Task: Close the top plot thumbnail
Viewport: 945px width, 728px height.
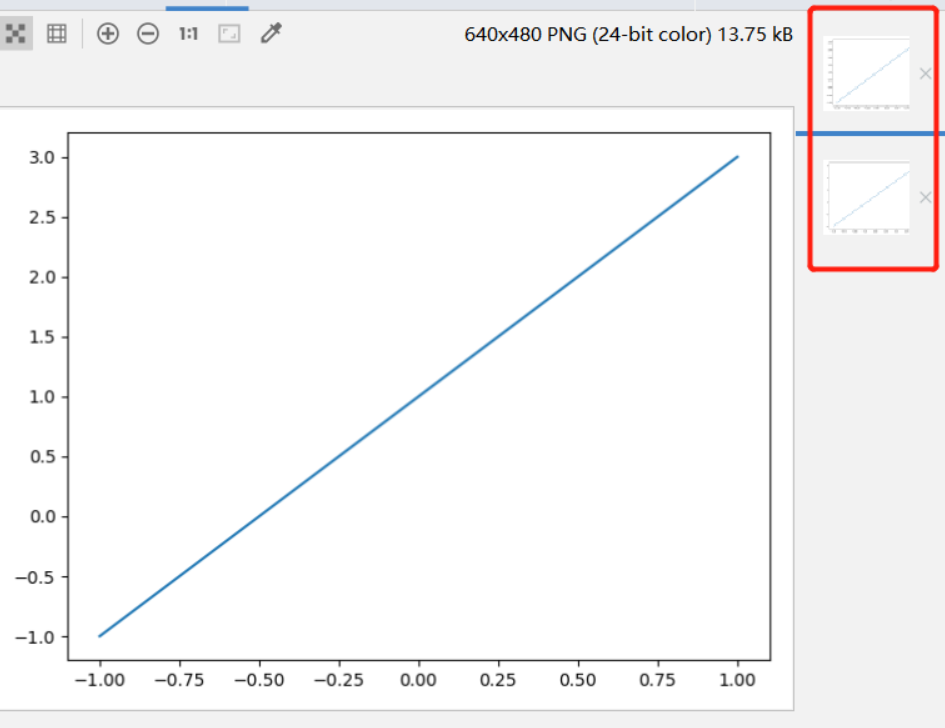Action: [x=925, y=74]
